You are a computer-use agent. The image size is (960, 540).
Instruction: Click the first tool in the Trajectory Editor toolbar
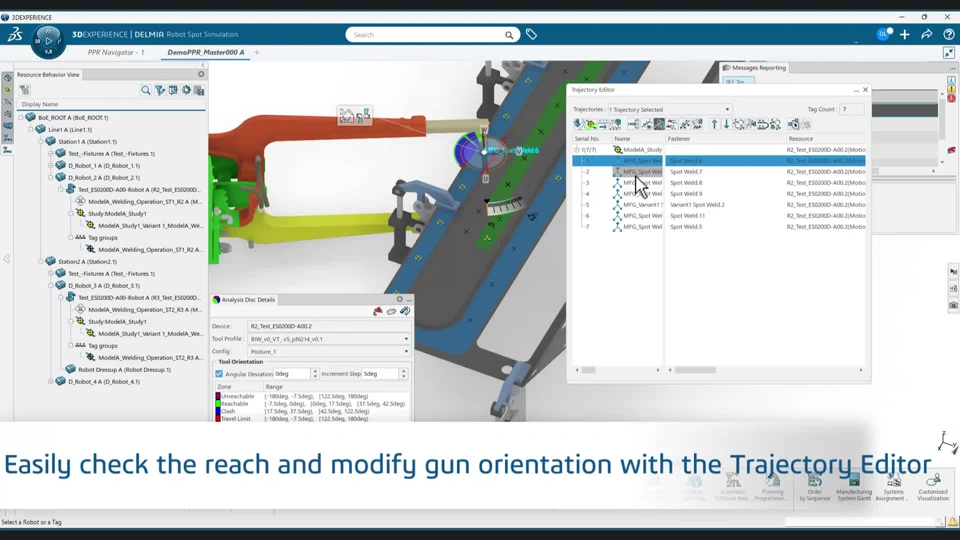[578, 124]
